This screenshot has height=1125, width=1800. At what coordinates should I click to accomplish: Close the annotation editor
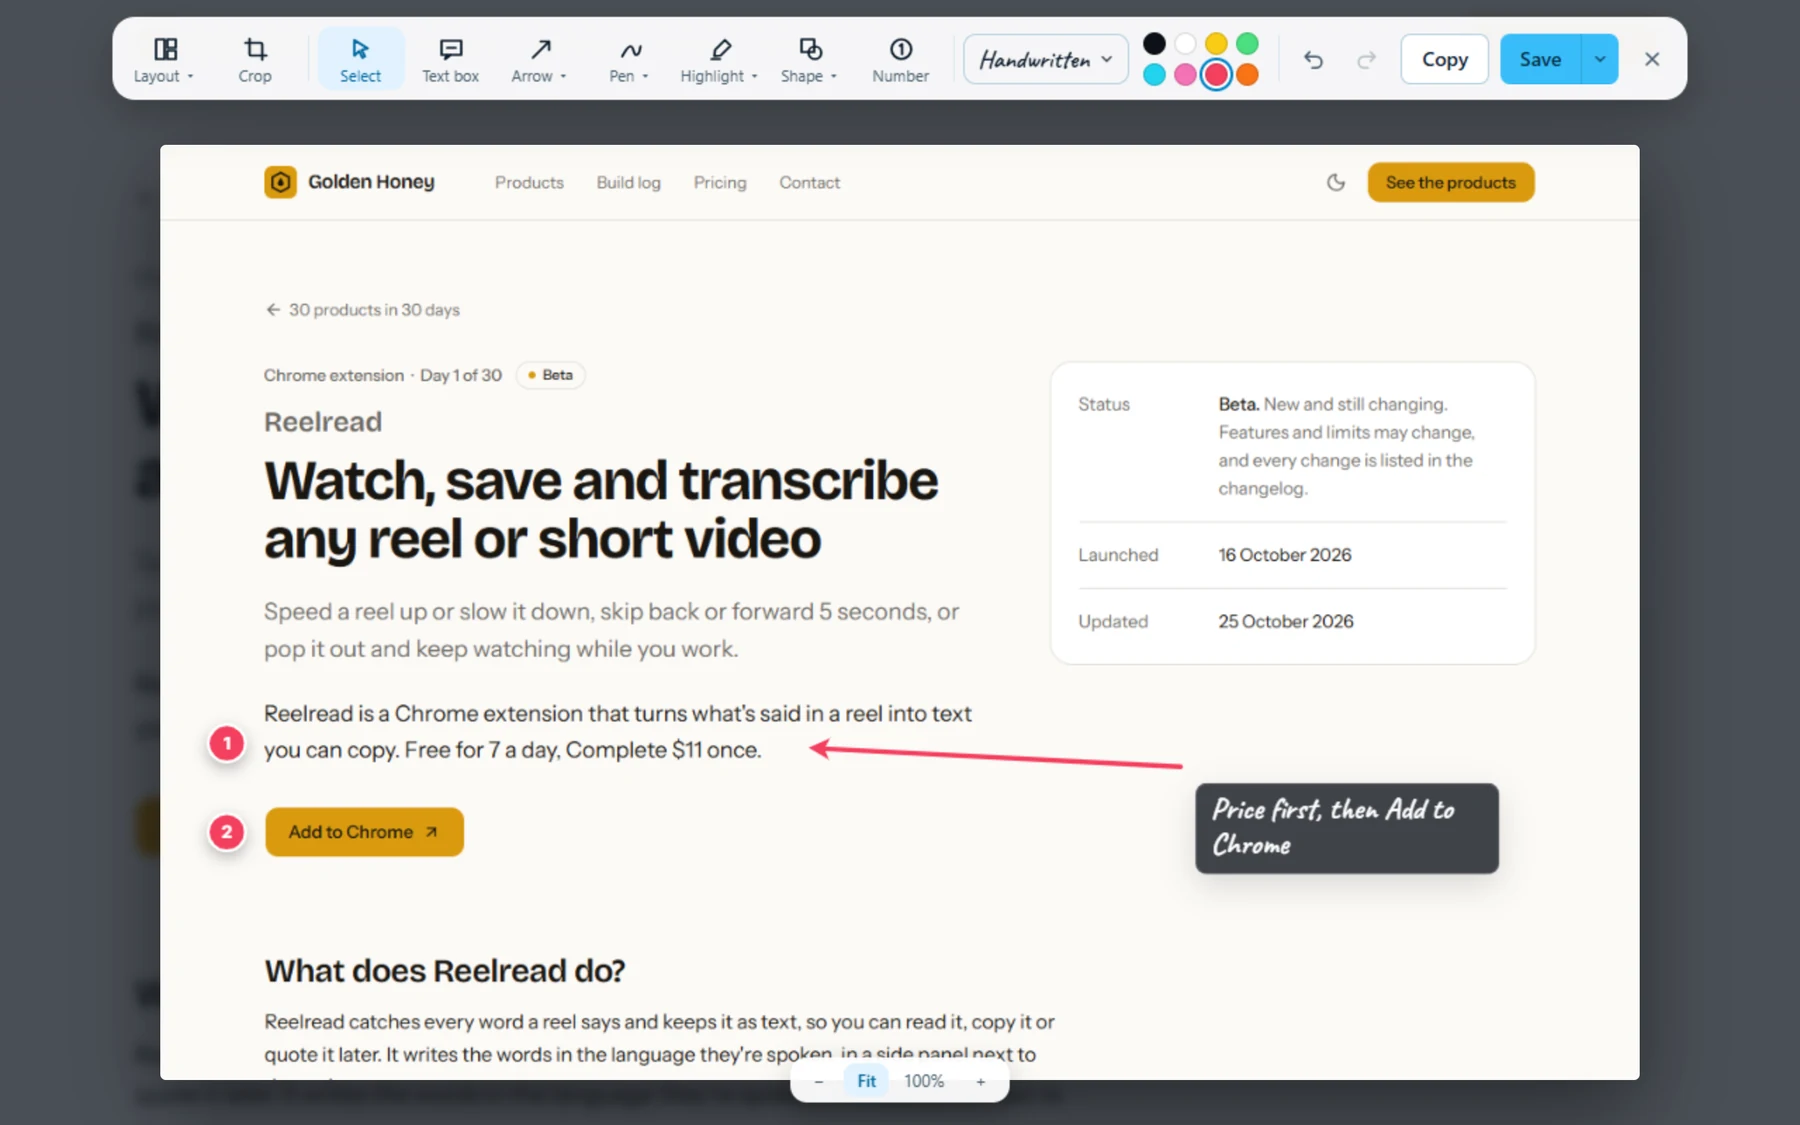click(1652, 59)
